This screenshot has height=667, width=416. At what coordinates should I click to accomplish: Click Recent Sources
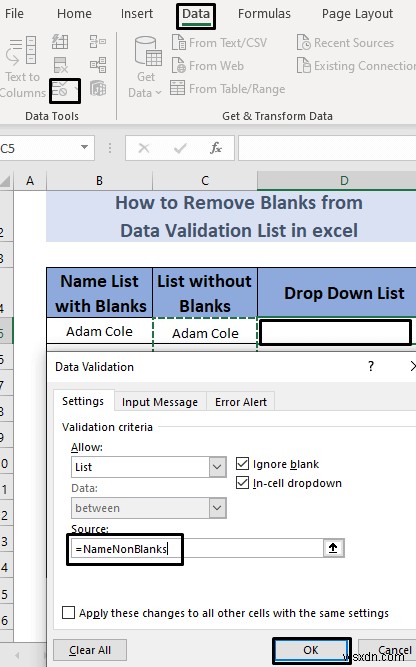[345, 43]
